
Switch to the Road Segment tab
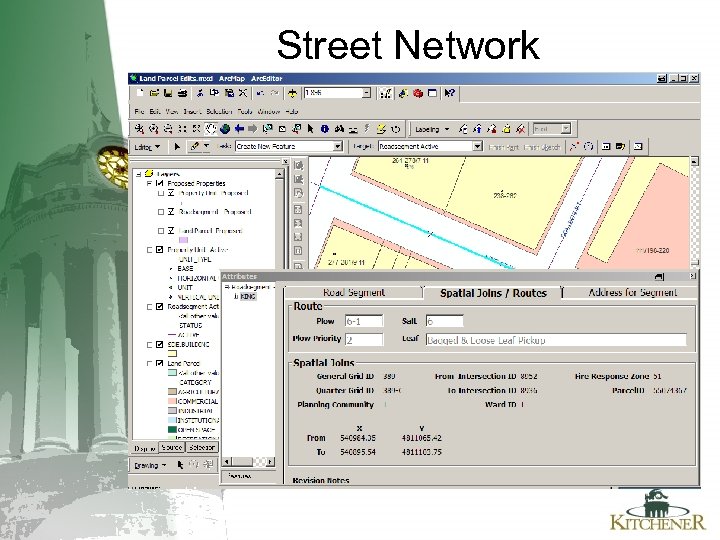click(354, 292)
